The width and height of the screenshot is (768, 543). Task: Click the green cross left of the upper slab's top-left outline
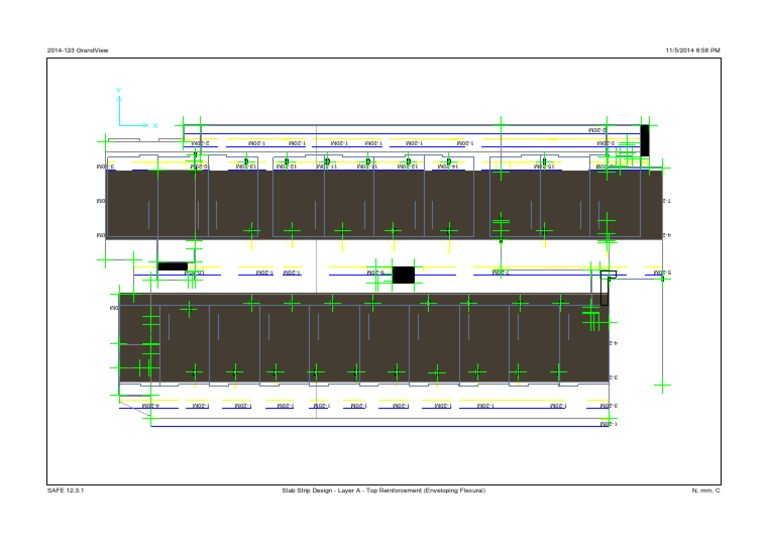coord(105,142)
